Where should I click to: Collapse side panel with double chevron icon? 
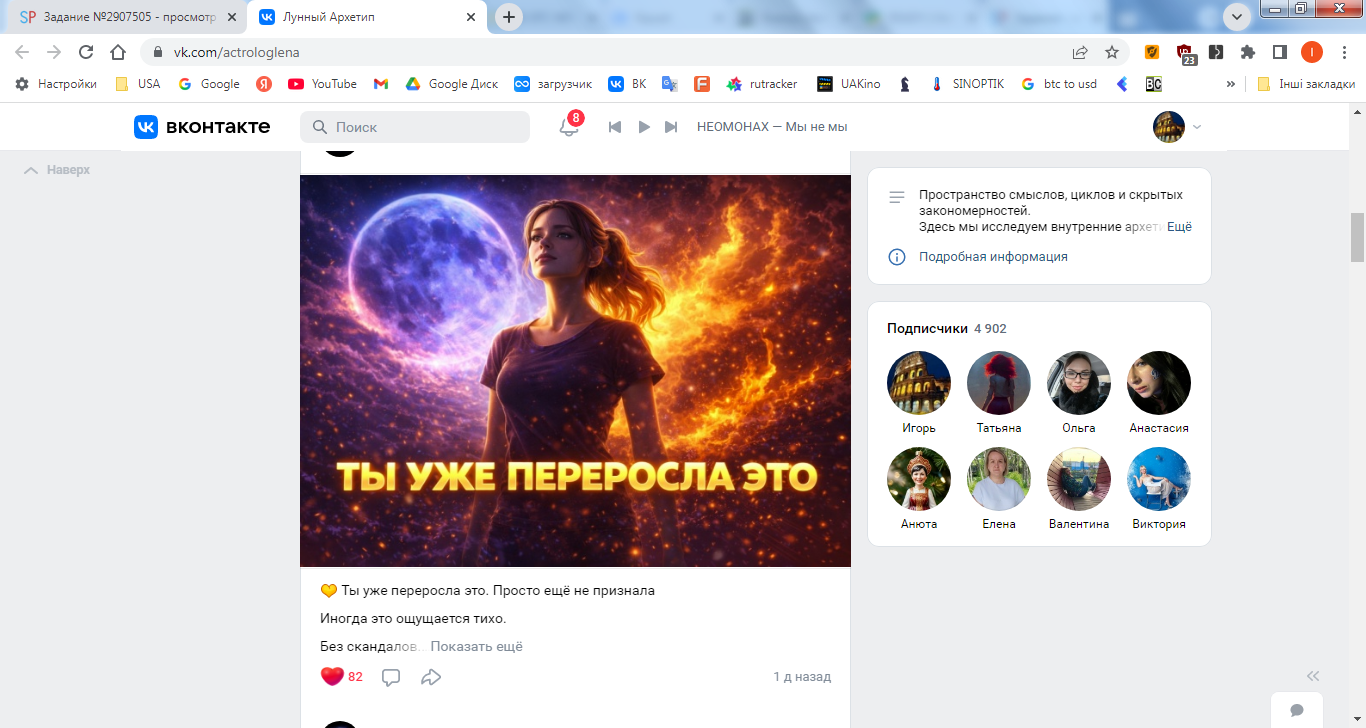1313,675
